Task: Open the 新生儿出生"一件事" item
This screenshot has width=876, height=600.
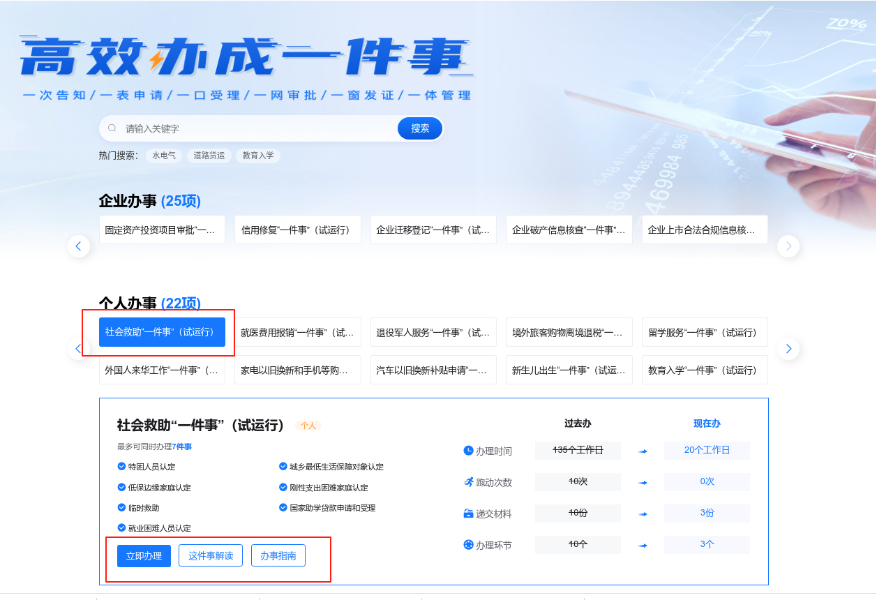Action: pos(568,370)
